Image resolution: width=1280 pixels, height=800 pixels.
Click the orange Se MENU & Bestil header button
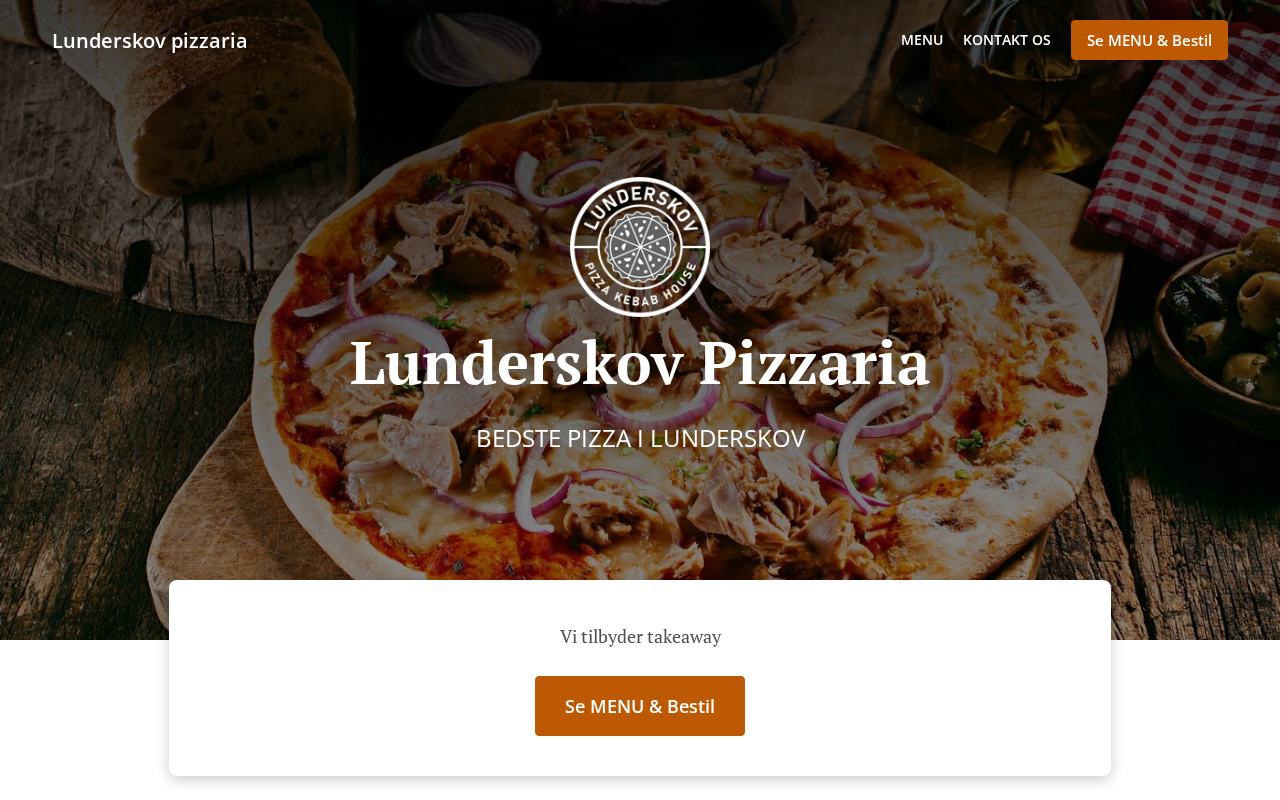(1149, 40)
